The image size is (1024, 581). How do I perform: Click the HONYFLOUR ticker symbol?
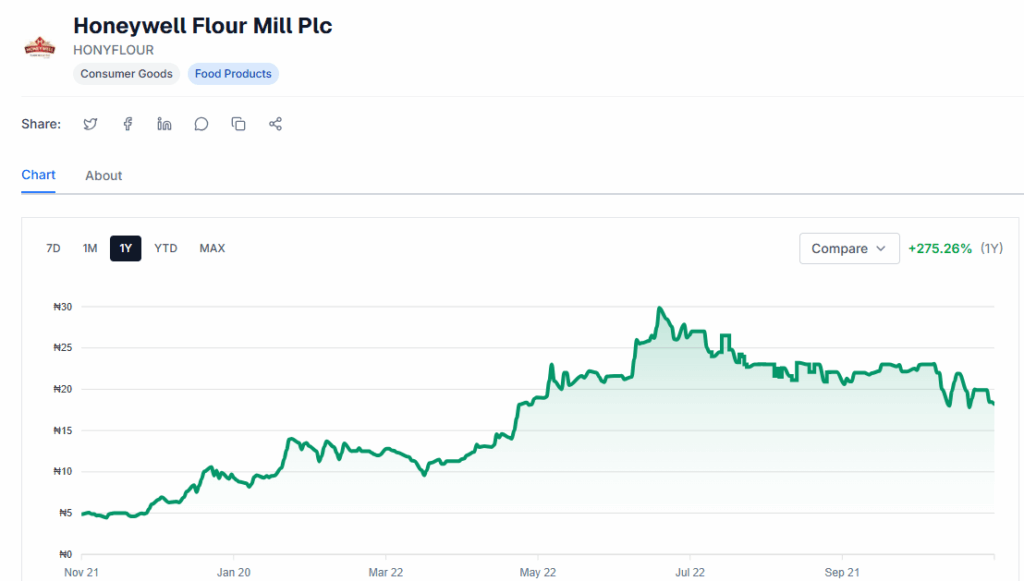point(114,50)
